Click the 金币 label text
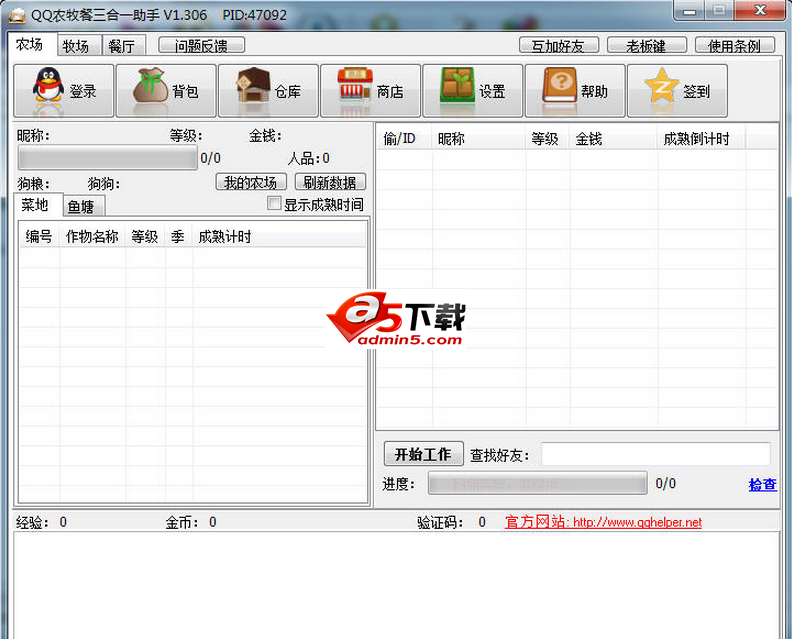 (x=182, y=522)
